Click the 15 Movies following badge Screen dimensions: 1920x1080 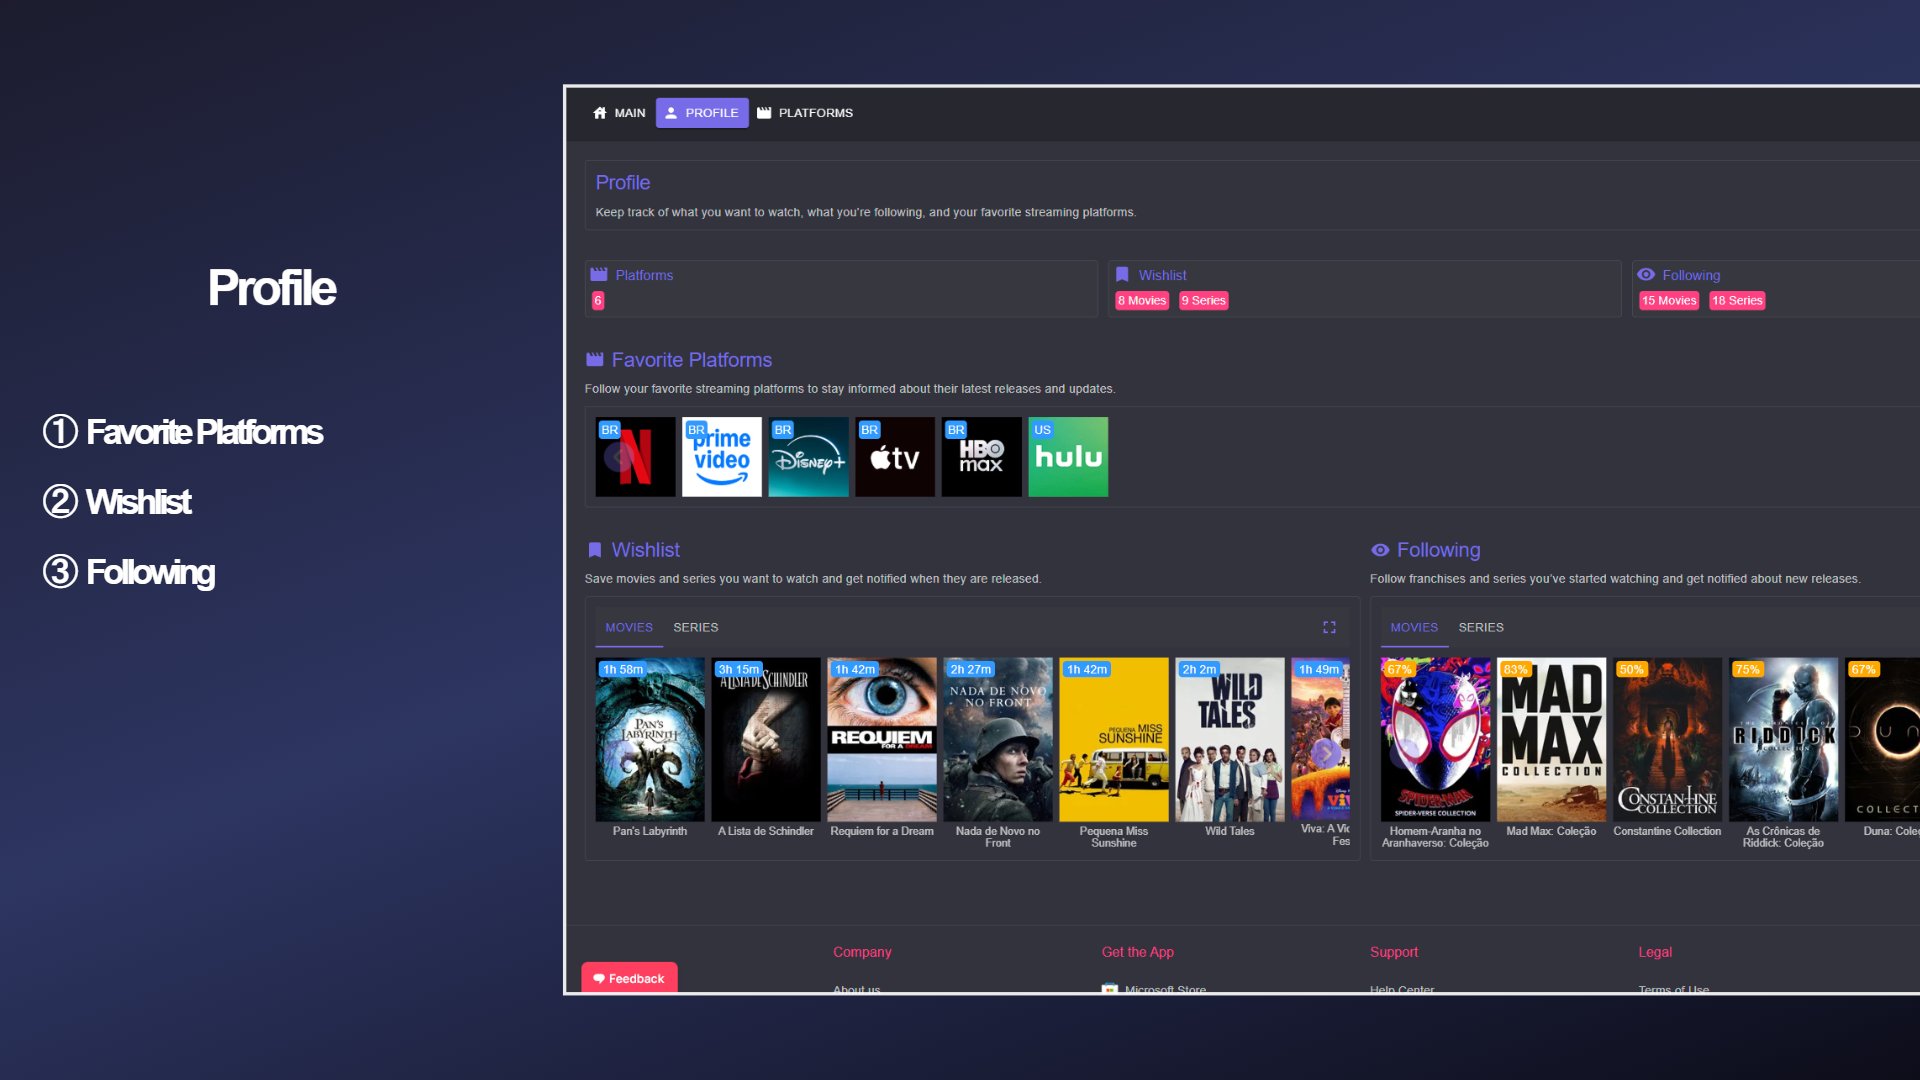tap(1669, 301)
